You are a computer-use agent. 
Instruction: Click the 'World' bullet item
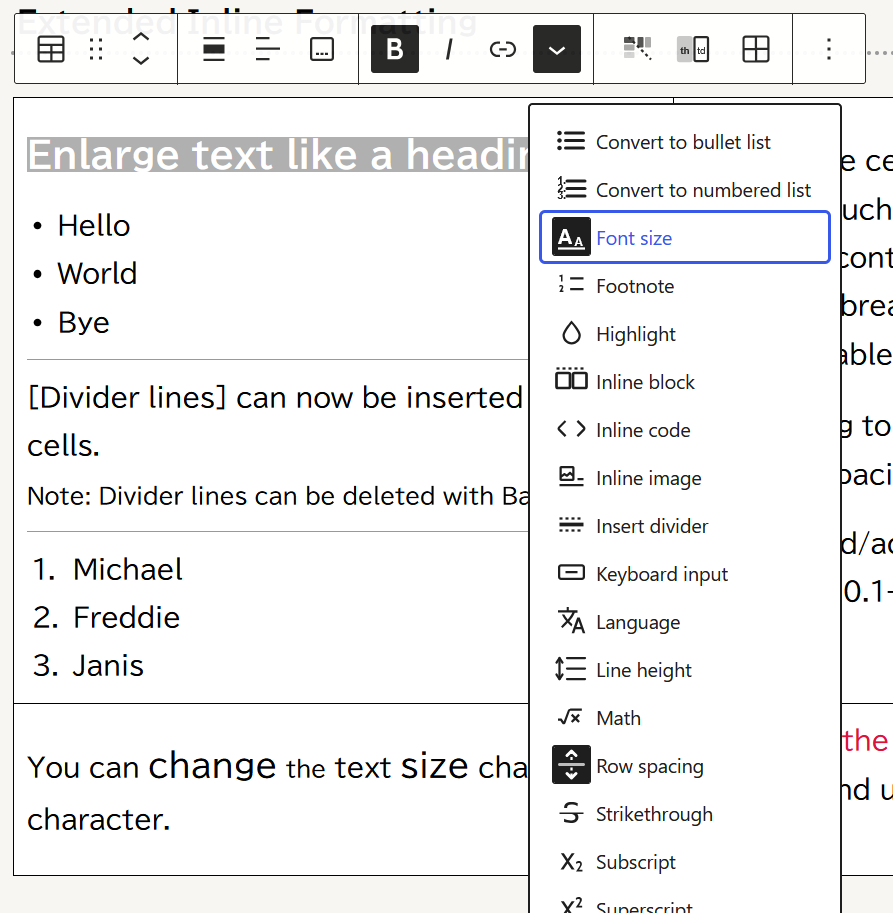(x=97, y=274)
